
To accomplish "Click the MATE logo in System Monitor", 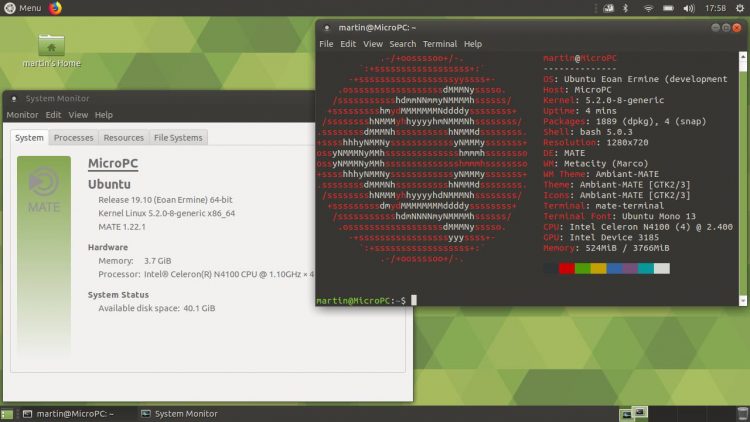I will 44,189.
